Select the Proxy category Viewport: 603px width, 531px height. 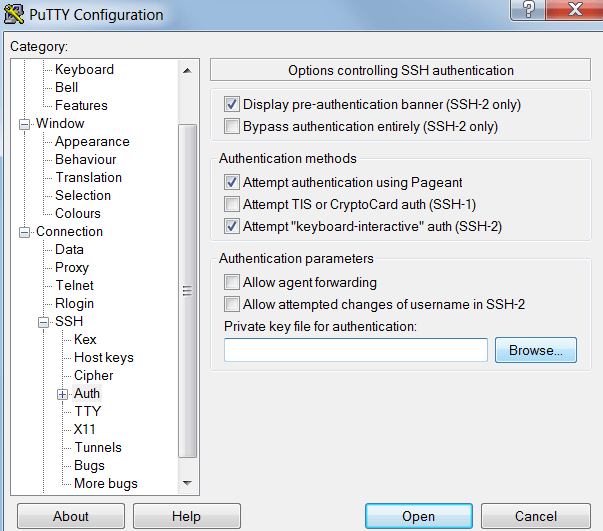72,268
